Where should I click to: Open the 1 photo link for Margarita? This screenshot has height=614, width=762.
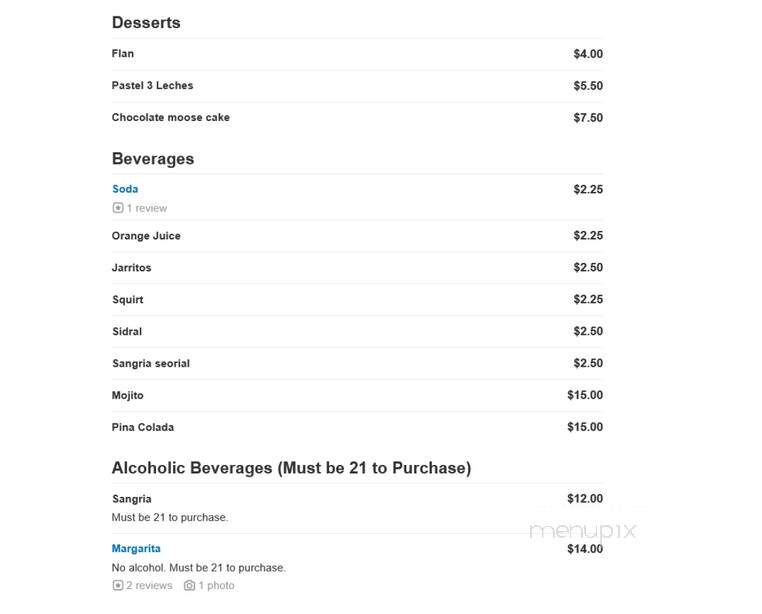pyautogui.click(x=216, y=585)
